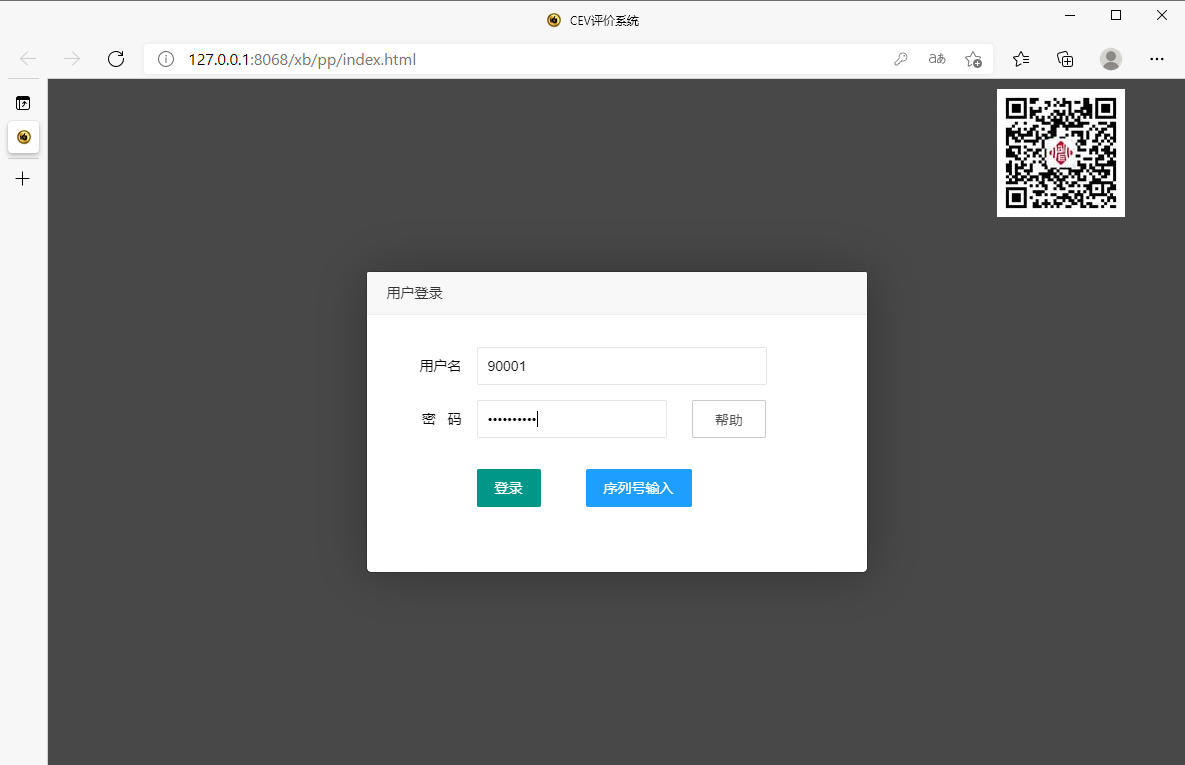Click the QR code image
Viewport: 1185px width, 765px height.
(x=1060, y=152)
